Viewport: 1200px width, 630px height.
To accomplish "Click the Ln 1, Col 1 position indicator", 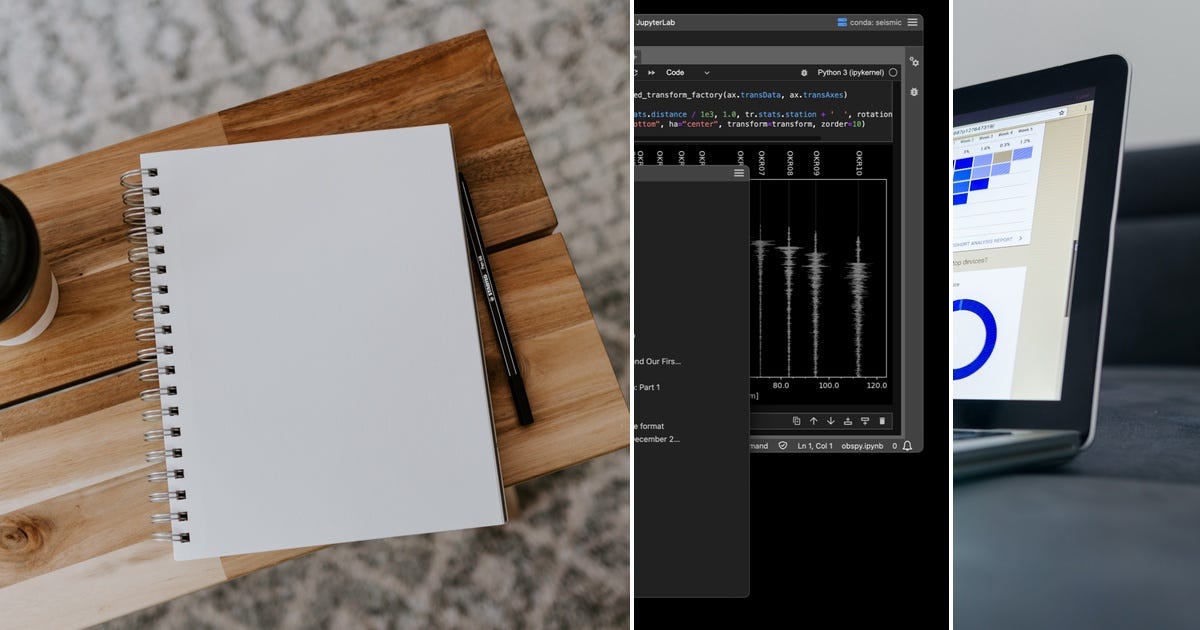I will click(815, 445).
